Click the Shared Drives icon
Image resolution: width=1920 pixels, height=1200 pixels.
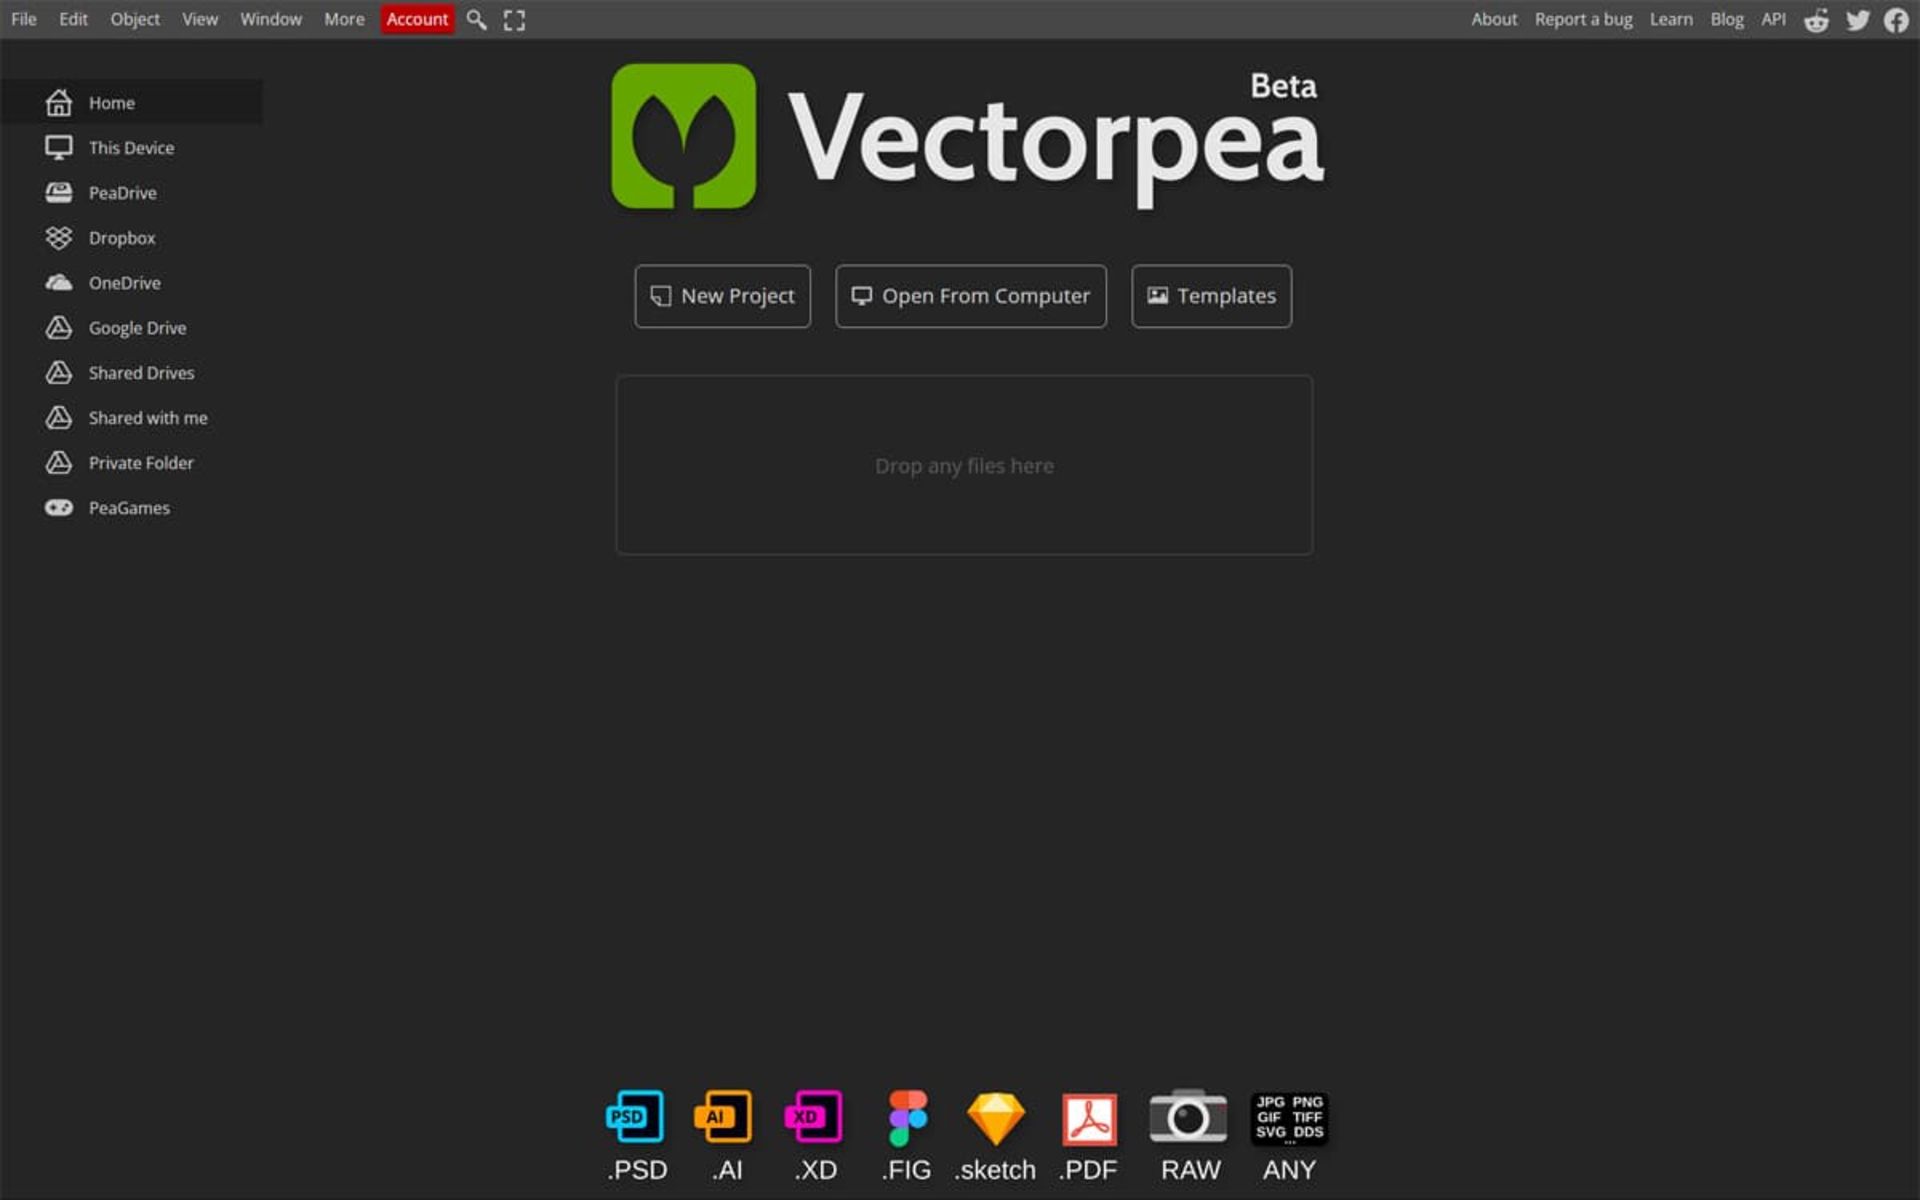(x=59, y=372)
